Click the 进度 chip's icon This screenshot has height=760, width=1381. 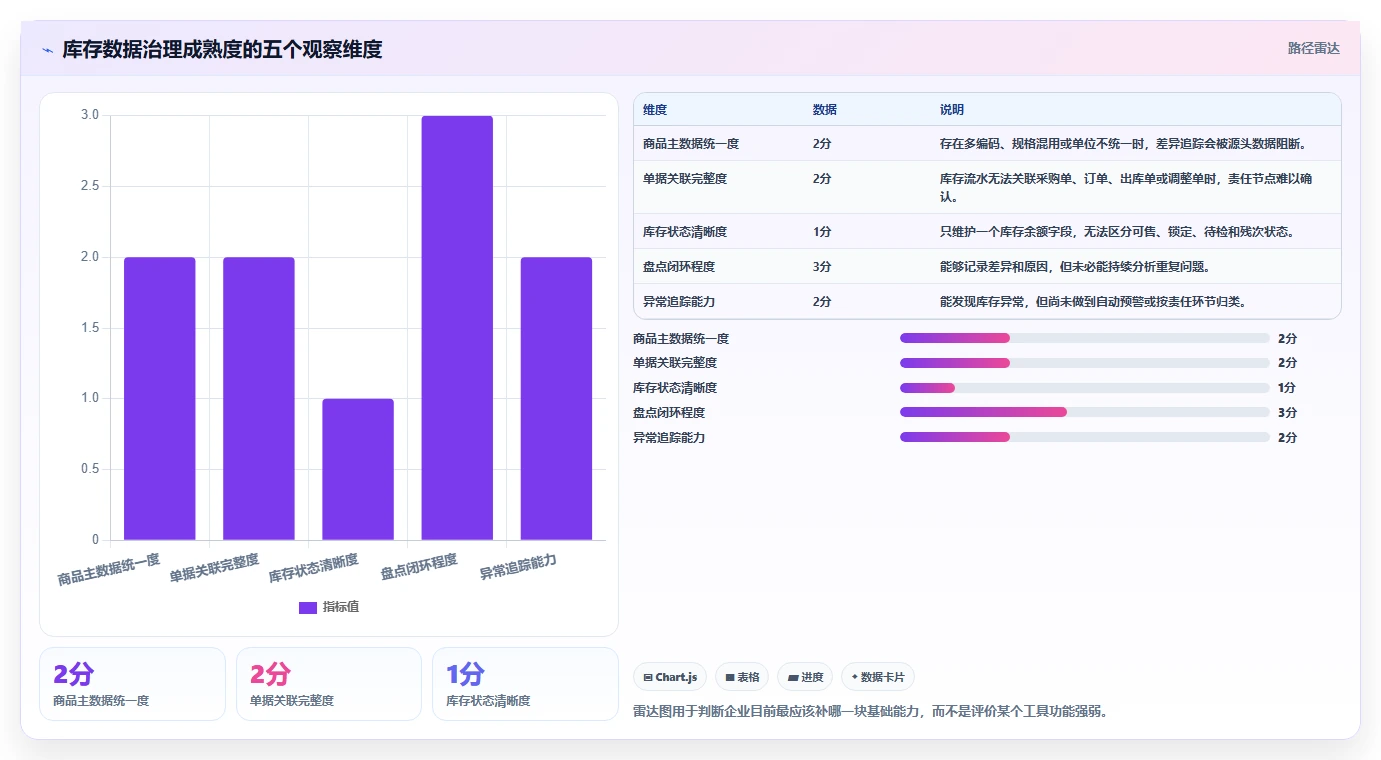click(x=793, y=677)
